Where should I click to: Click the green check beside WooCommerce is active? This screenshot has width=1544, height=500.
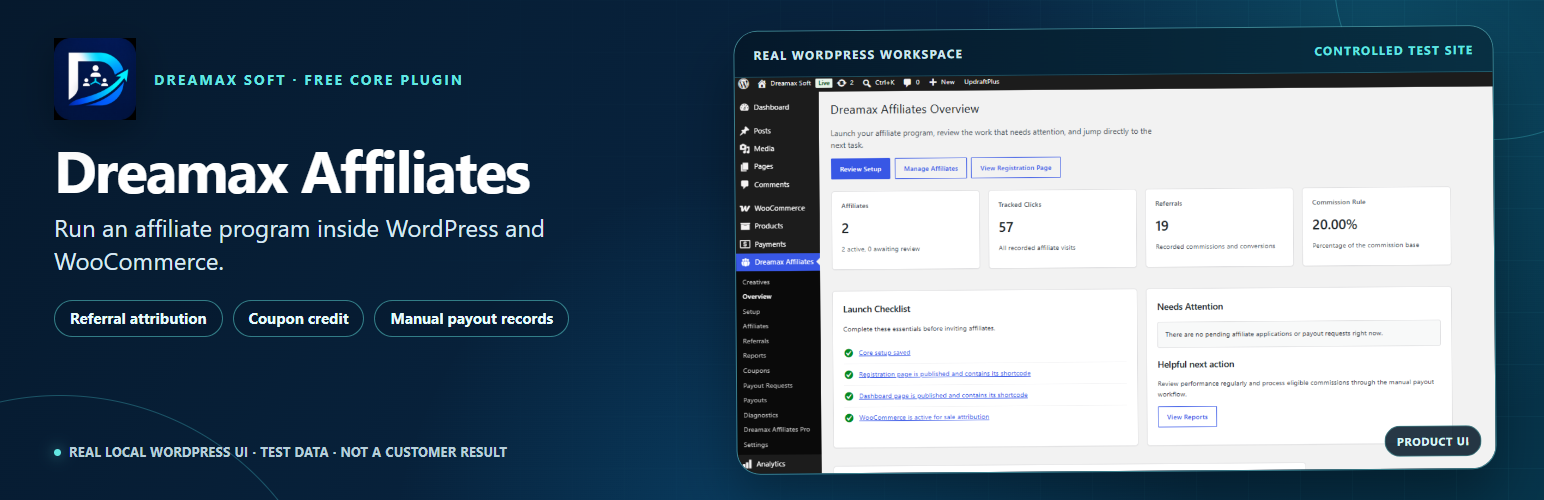pos(848,417)
